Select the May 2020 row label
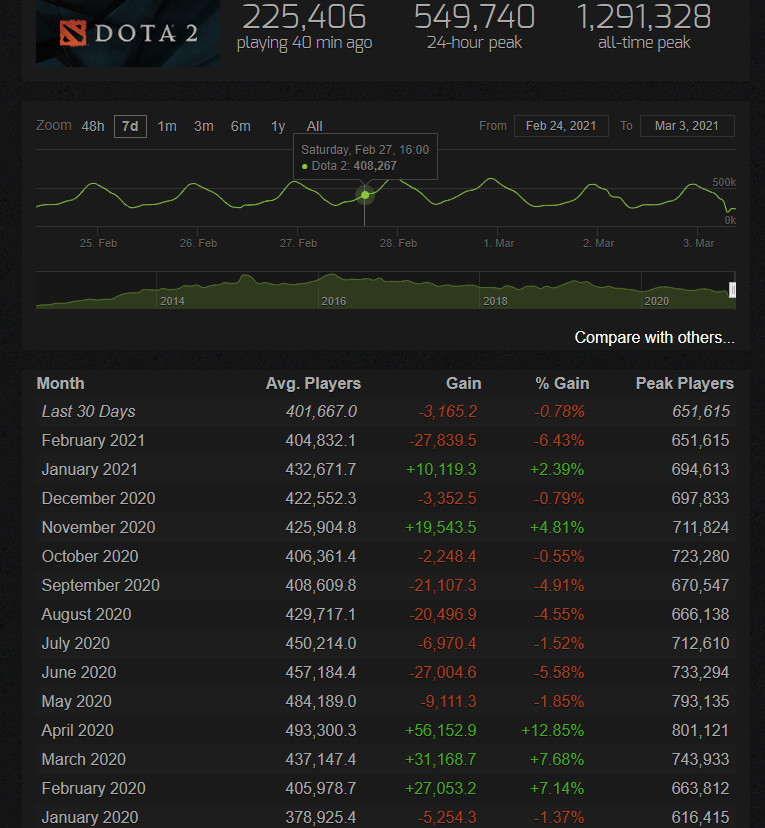The height and width of the screenshot is (828, 765). pyautogui.click(x=77, y=702)
